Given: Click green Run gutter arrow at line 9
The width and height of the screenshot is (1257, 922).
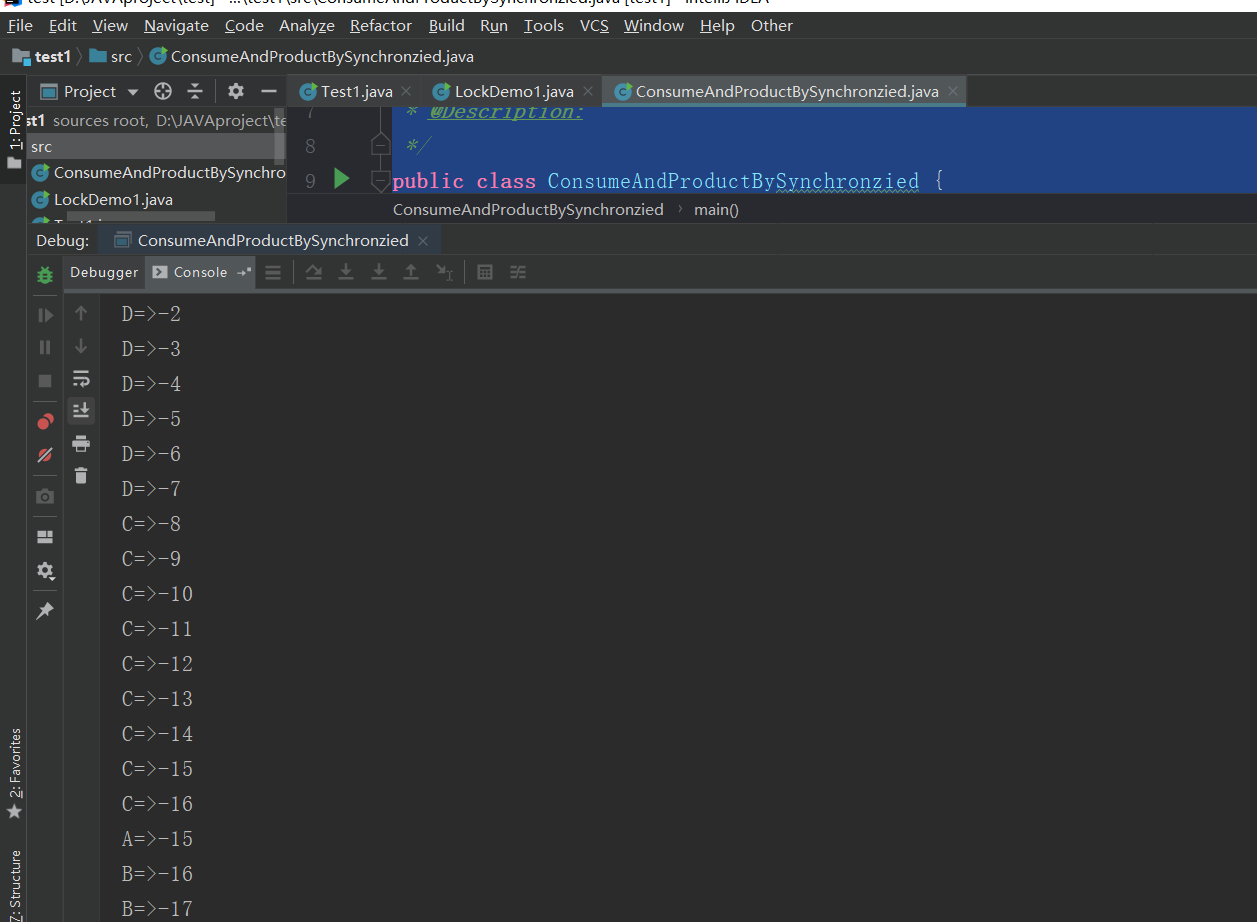Looking at the screenshot, I should point(342,179).
